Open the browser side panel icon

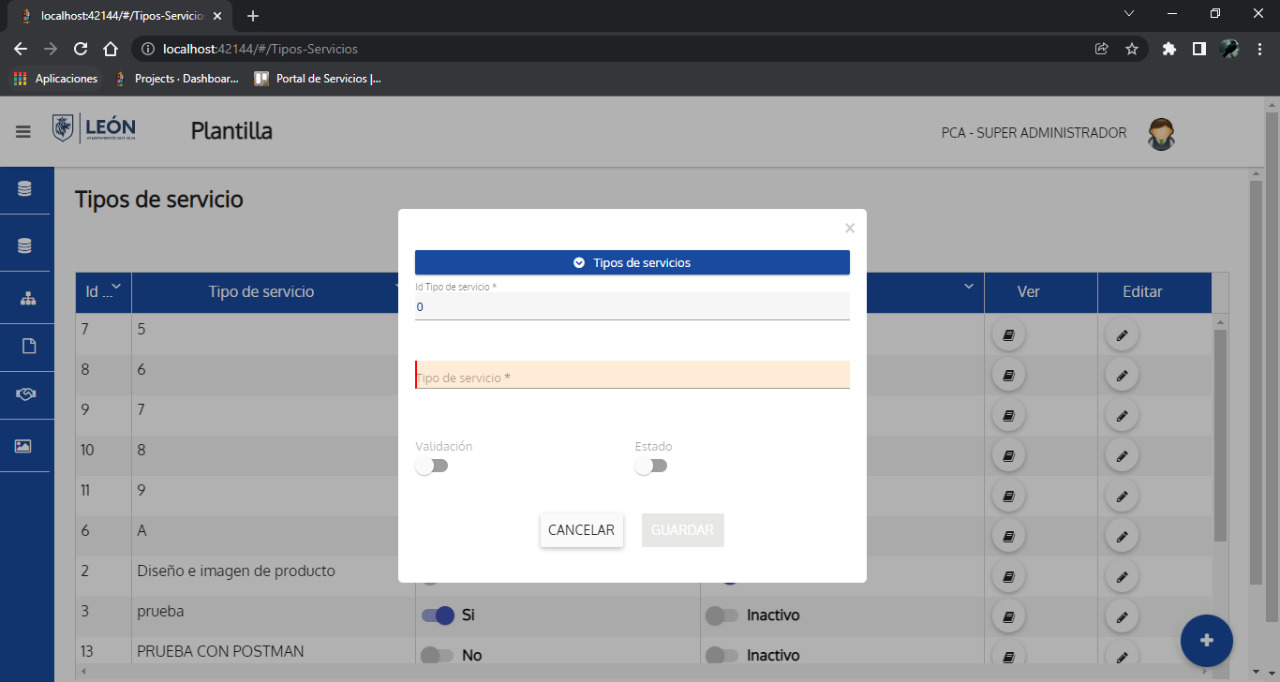1199,48
